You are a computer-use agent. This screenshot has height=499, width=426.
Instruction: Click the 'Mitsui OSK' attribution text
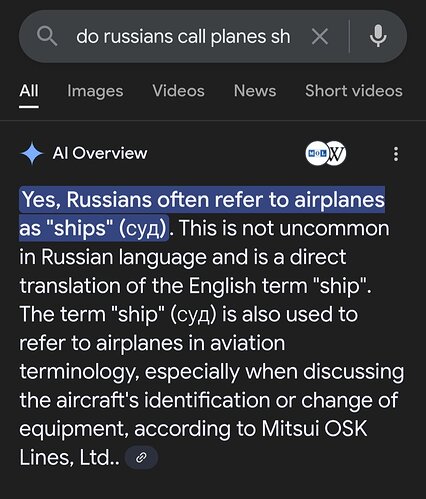[314, 428]
